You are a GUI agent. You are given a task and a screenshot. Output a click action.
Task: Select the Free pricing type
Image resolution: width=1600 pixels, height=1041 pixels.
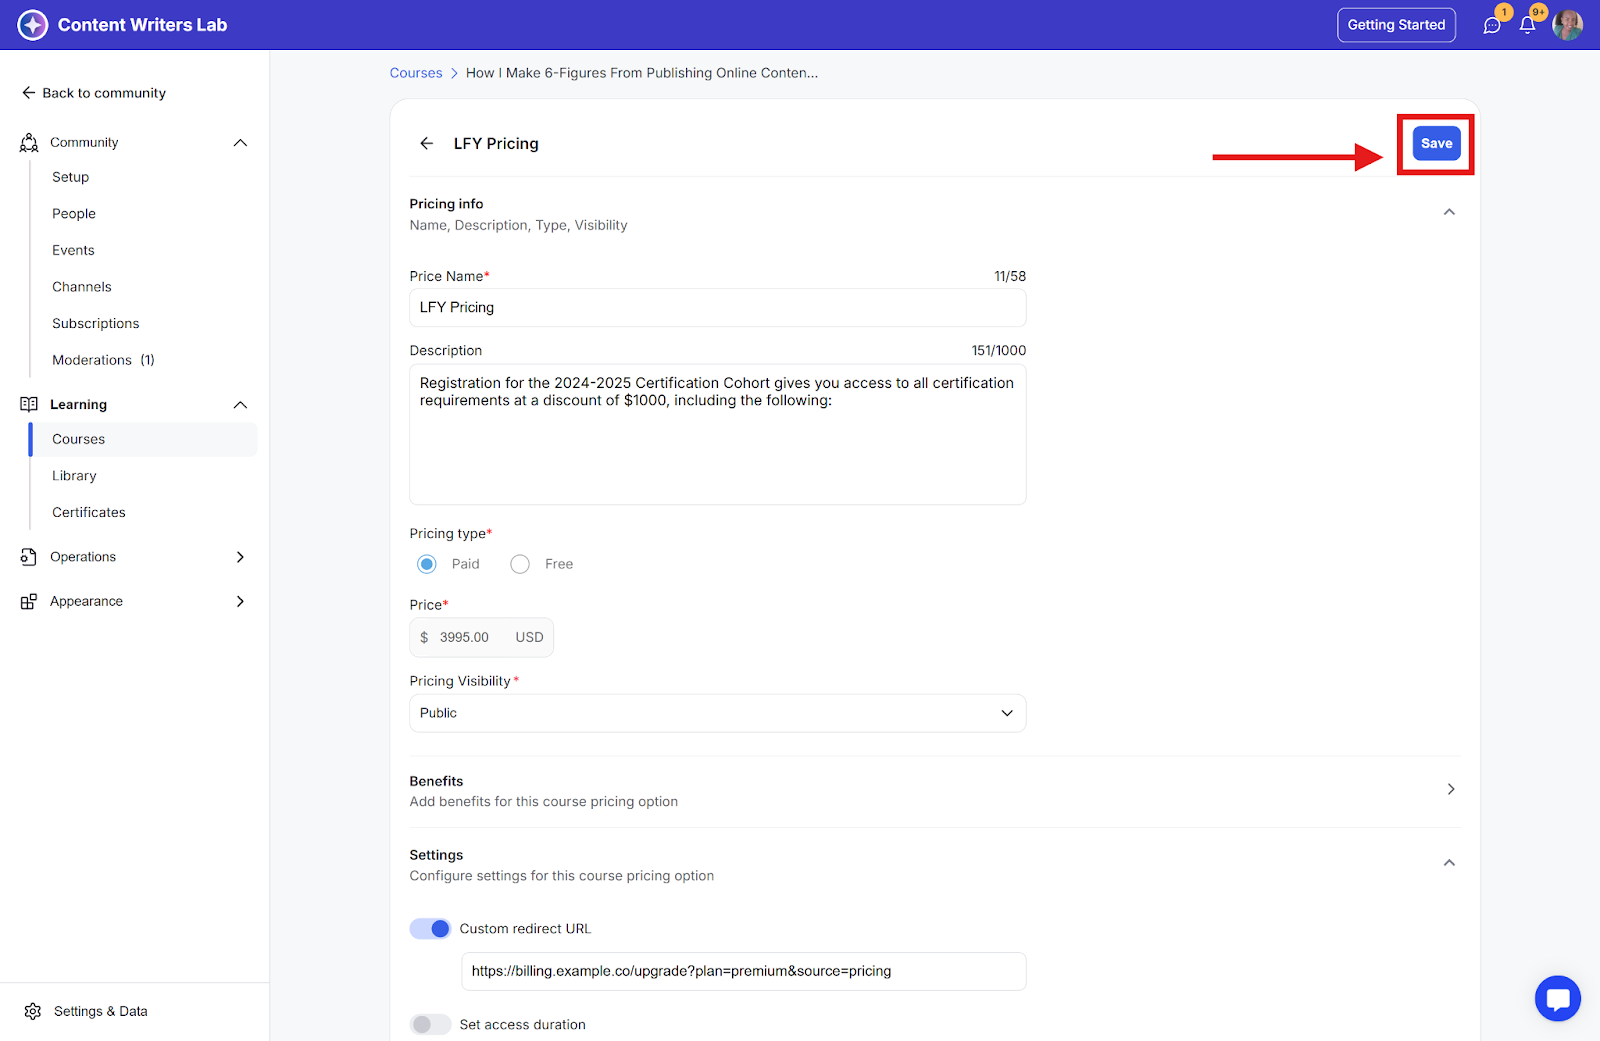(520, 564)
